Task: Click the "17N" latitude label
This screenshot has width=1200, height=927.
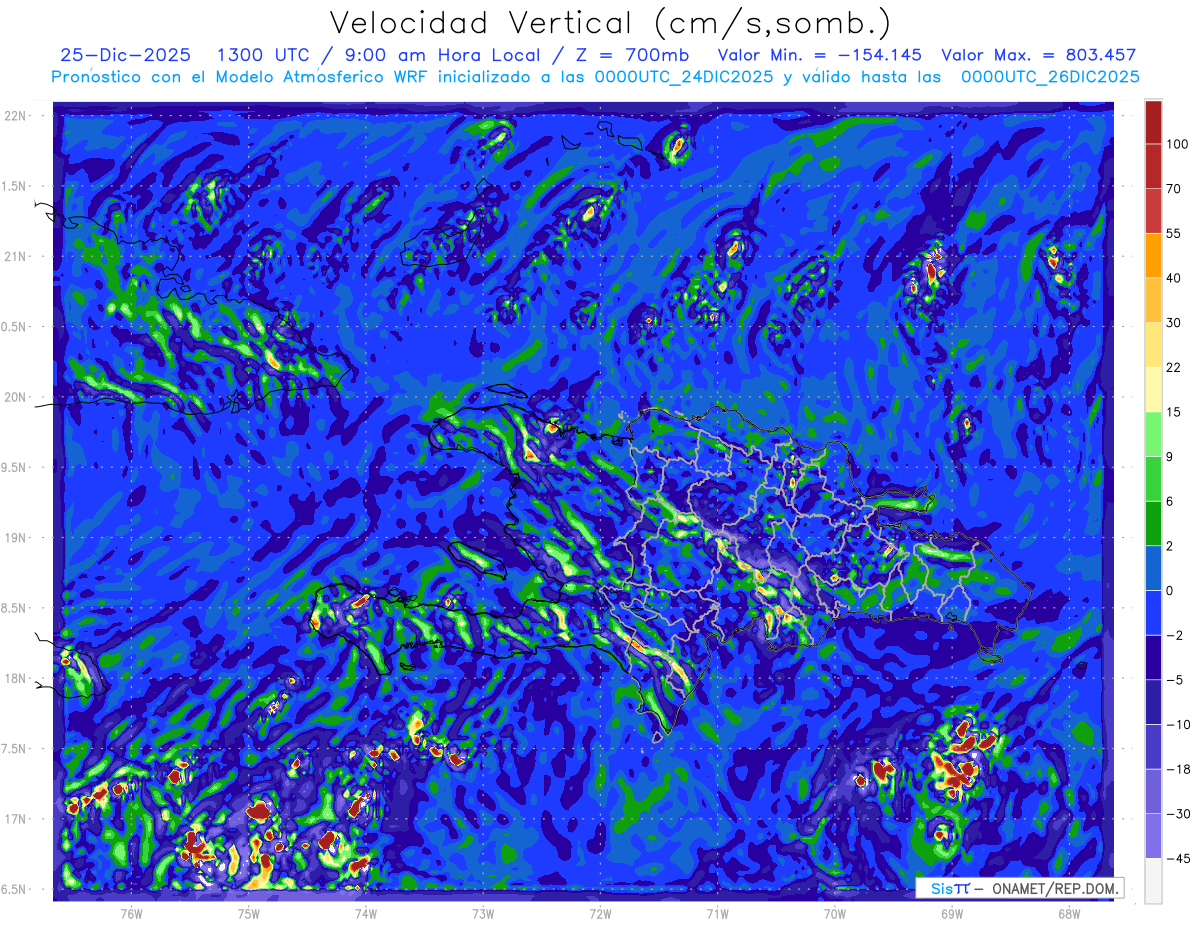Action: 15,819
